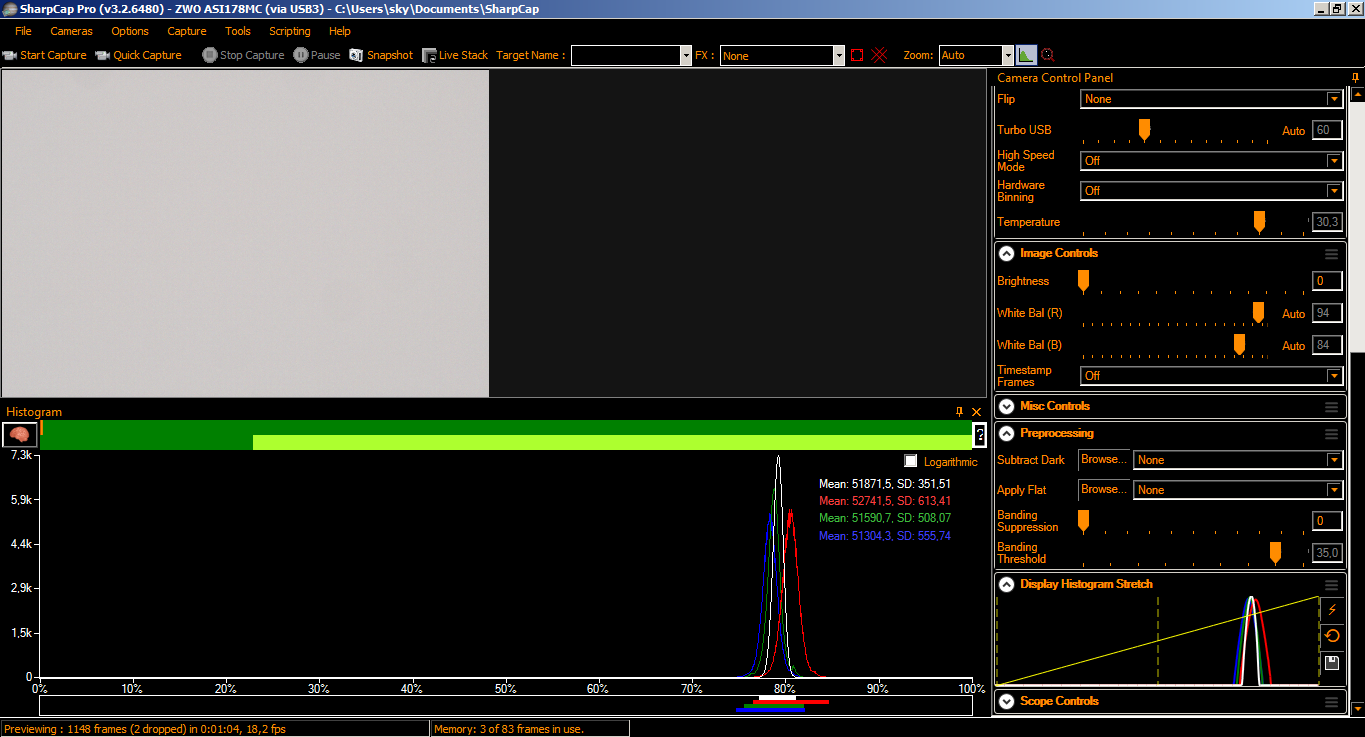Click the White Bal (R) slider handle
The height and width of the screenshot is (737, 1365).
[1258, 313]
